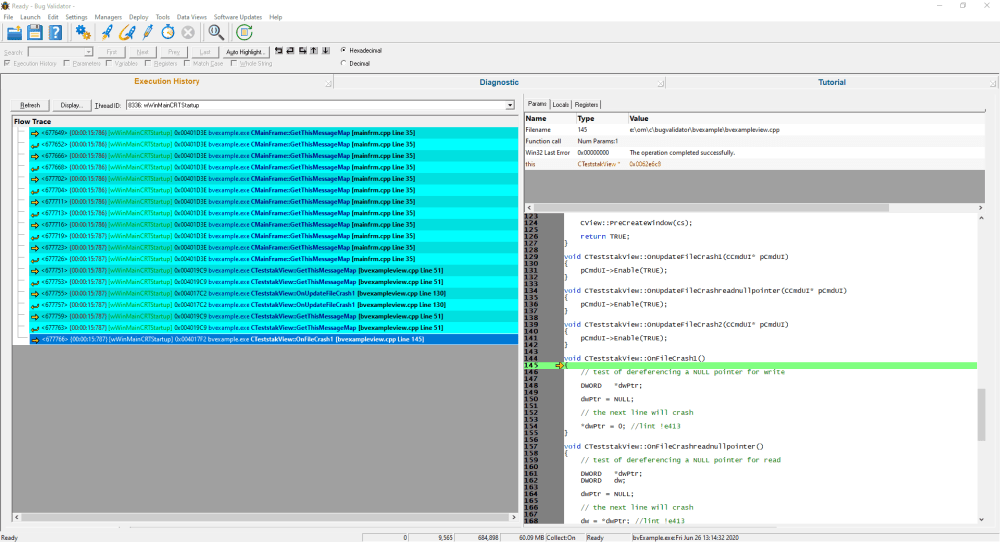Select the Decimal radio button

tap(344, 63)
